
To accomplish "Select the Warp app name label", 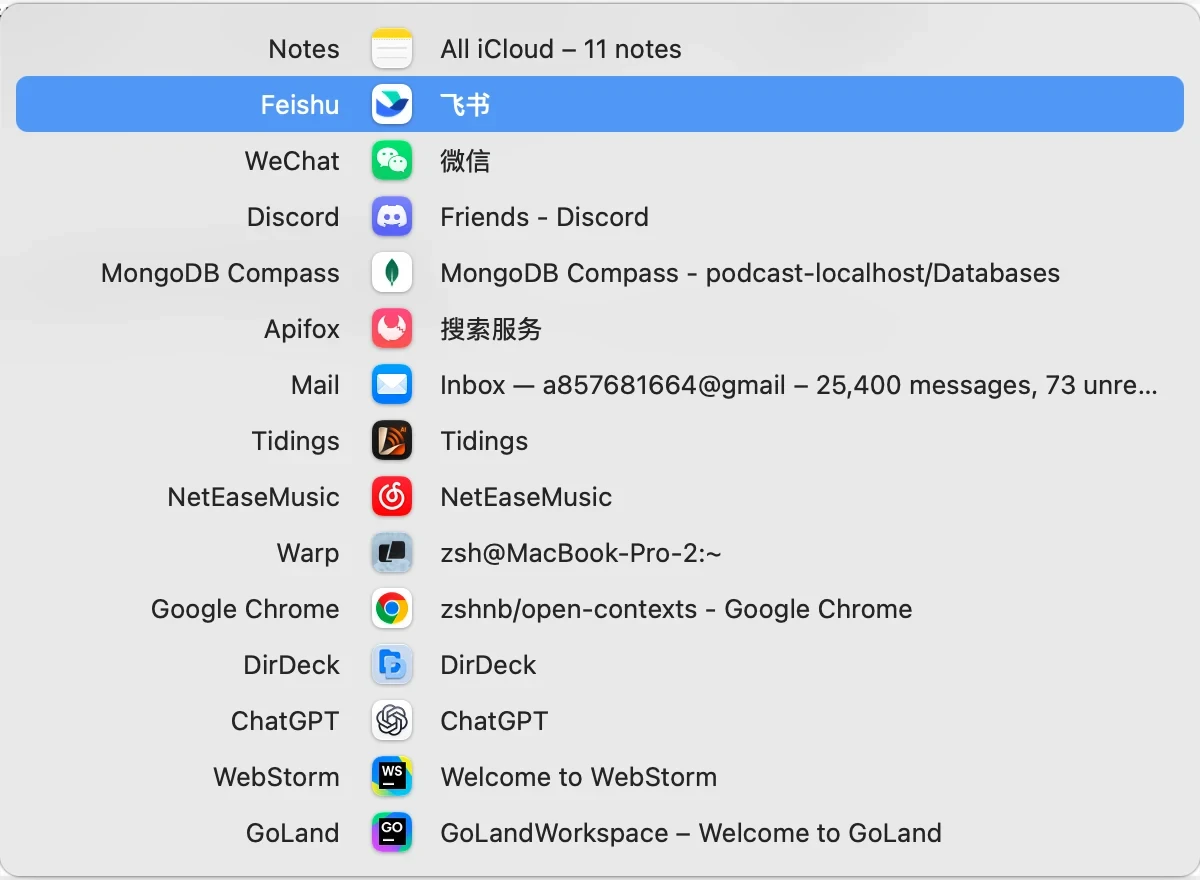I will coord(308,553).
